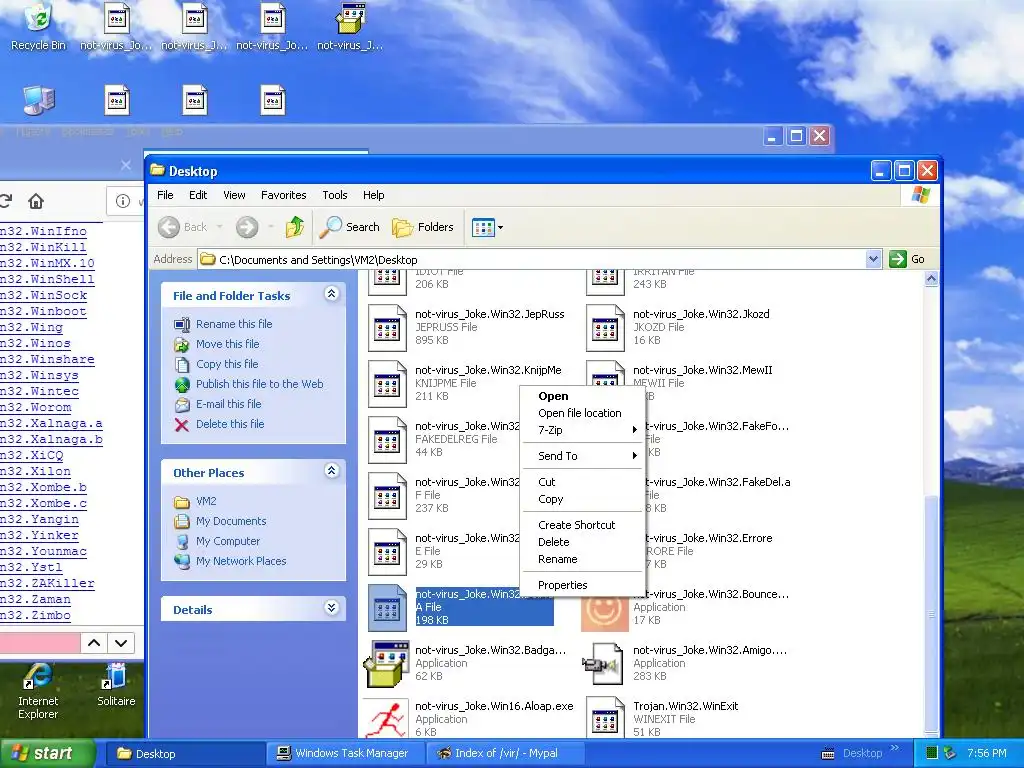Go to VM2 folder in Other Places
The height and width of the screenshot is (768, 1024).
coord(206,502)
